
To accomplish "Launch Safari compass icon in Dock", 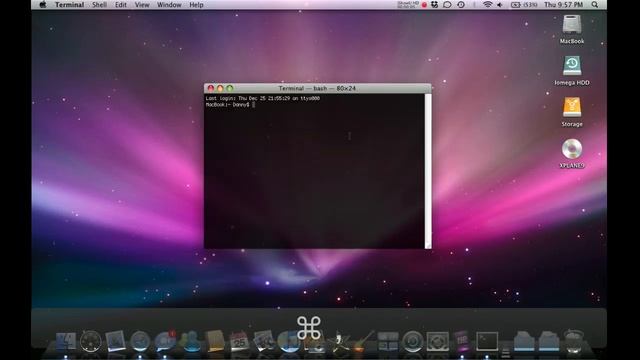I will coord(140,341).
